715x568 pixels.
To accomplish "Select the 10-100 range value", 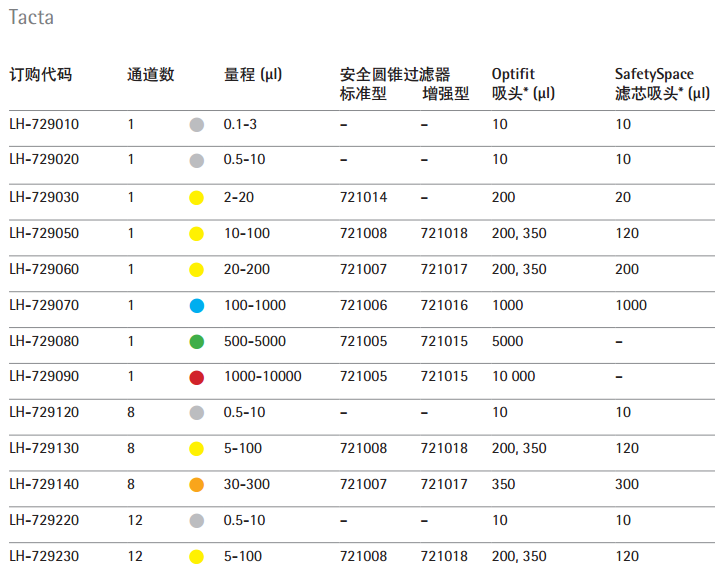I will (x=247, y=233).
